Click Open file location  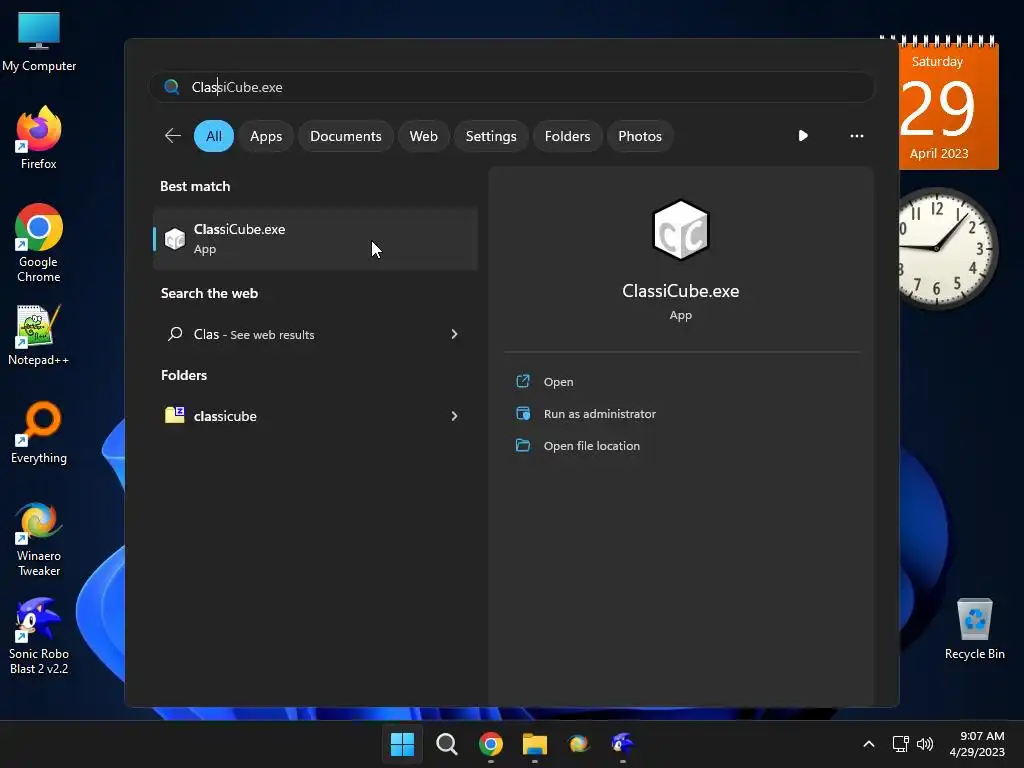[x=592, y=445]
